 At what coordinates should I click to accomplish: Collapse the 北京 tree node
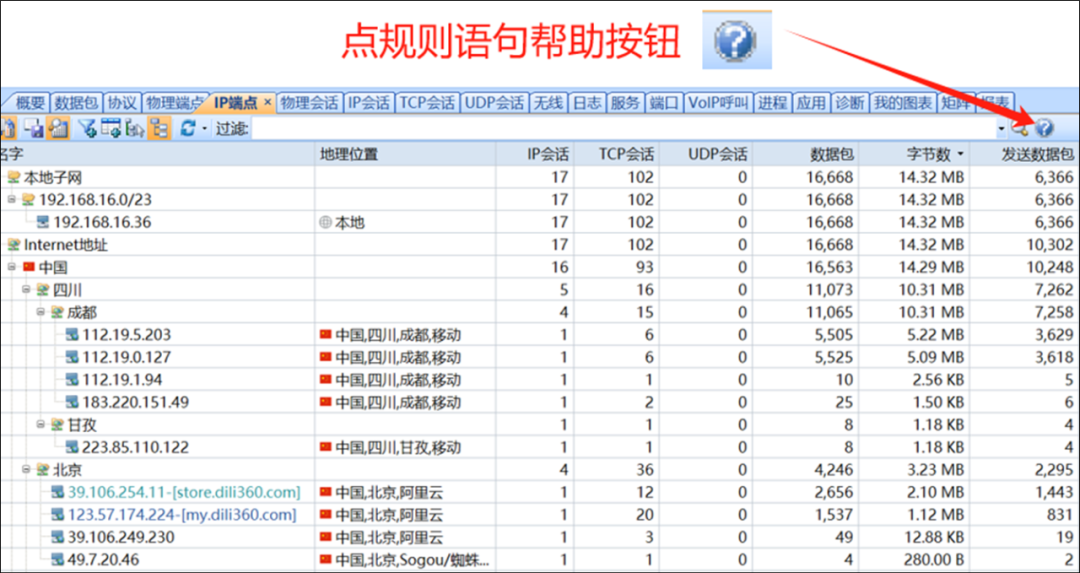[27, 469]
